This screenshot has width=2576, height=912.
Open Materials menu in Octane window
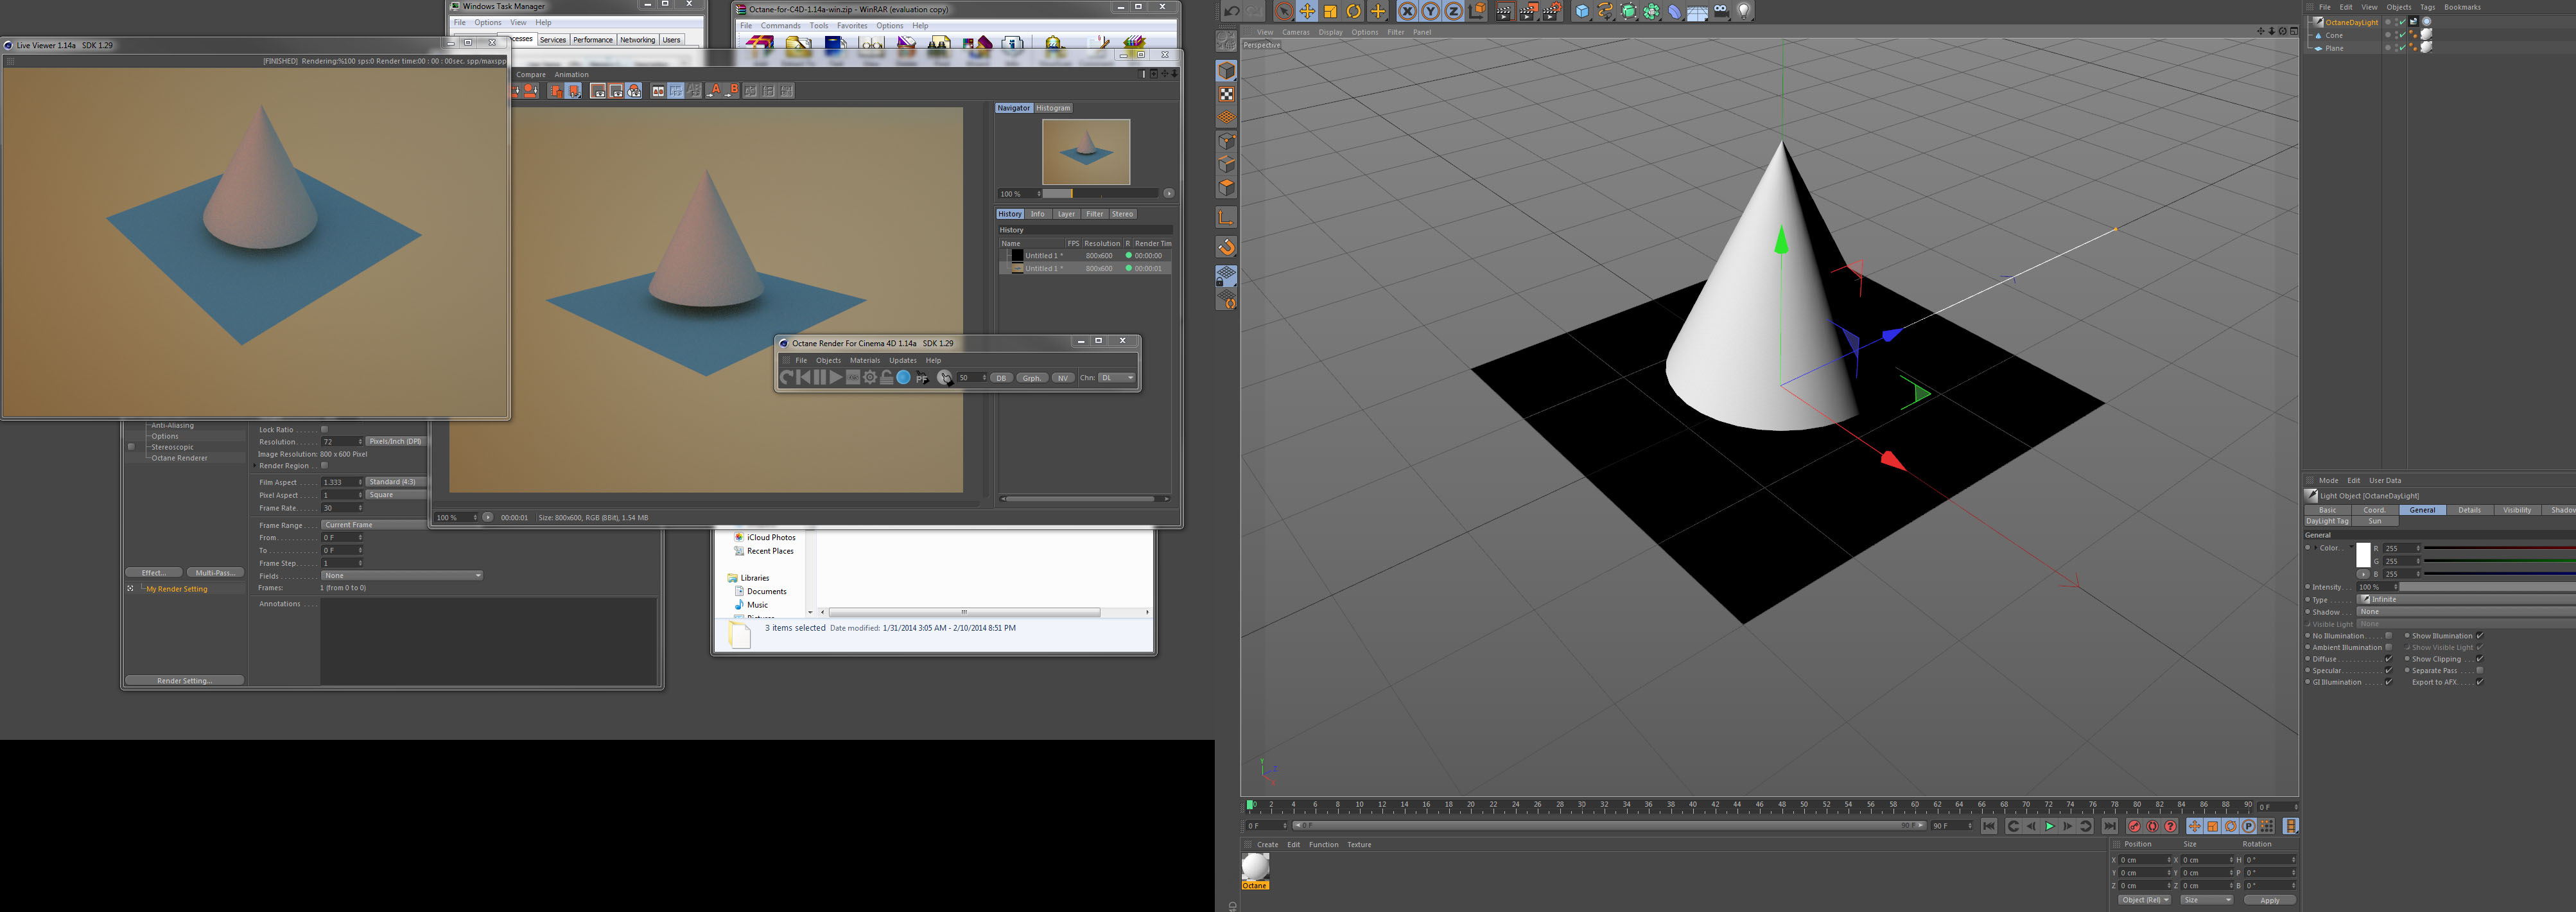864,360
